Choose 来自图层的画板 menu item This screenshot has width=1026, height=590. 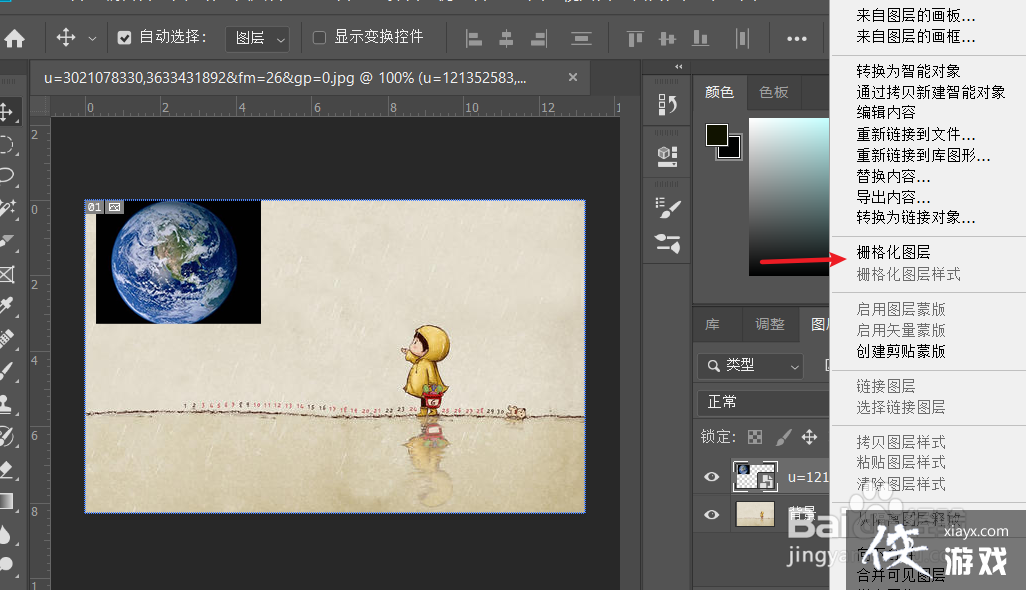click(x=915, y=16)
